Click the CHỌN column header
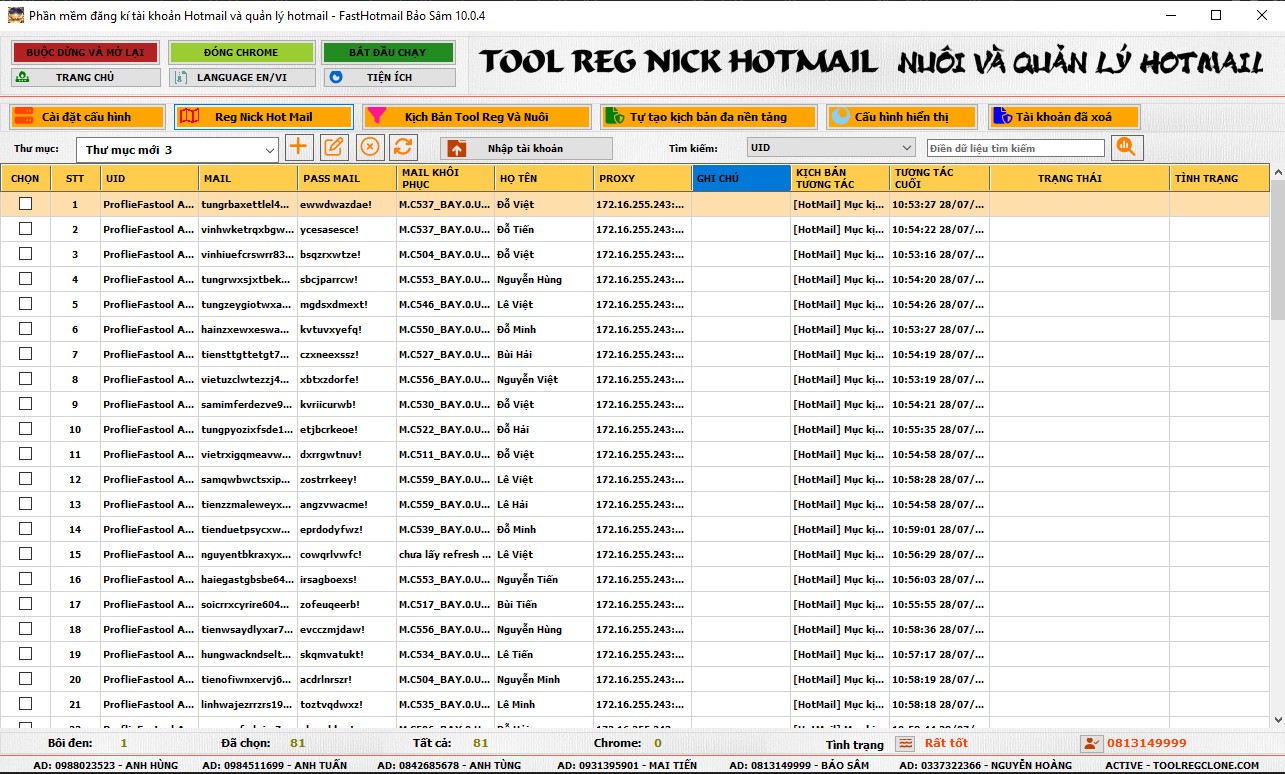This screenshot has height=774, width=1285. (25, 178)
